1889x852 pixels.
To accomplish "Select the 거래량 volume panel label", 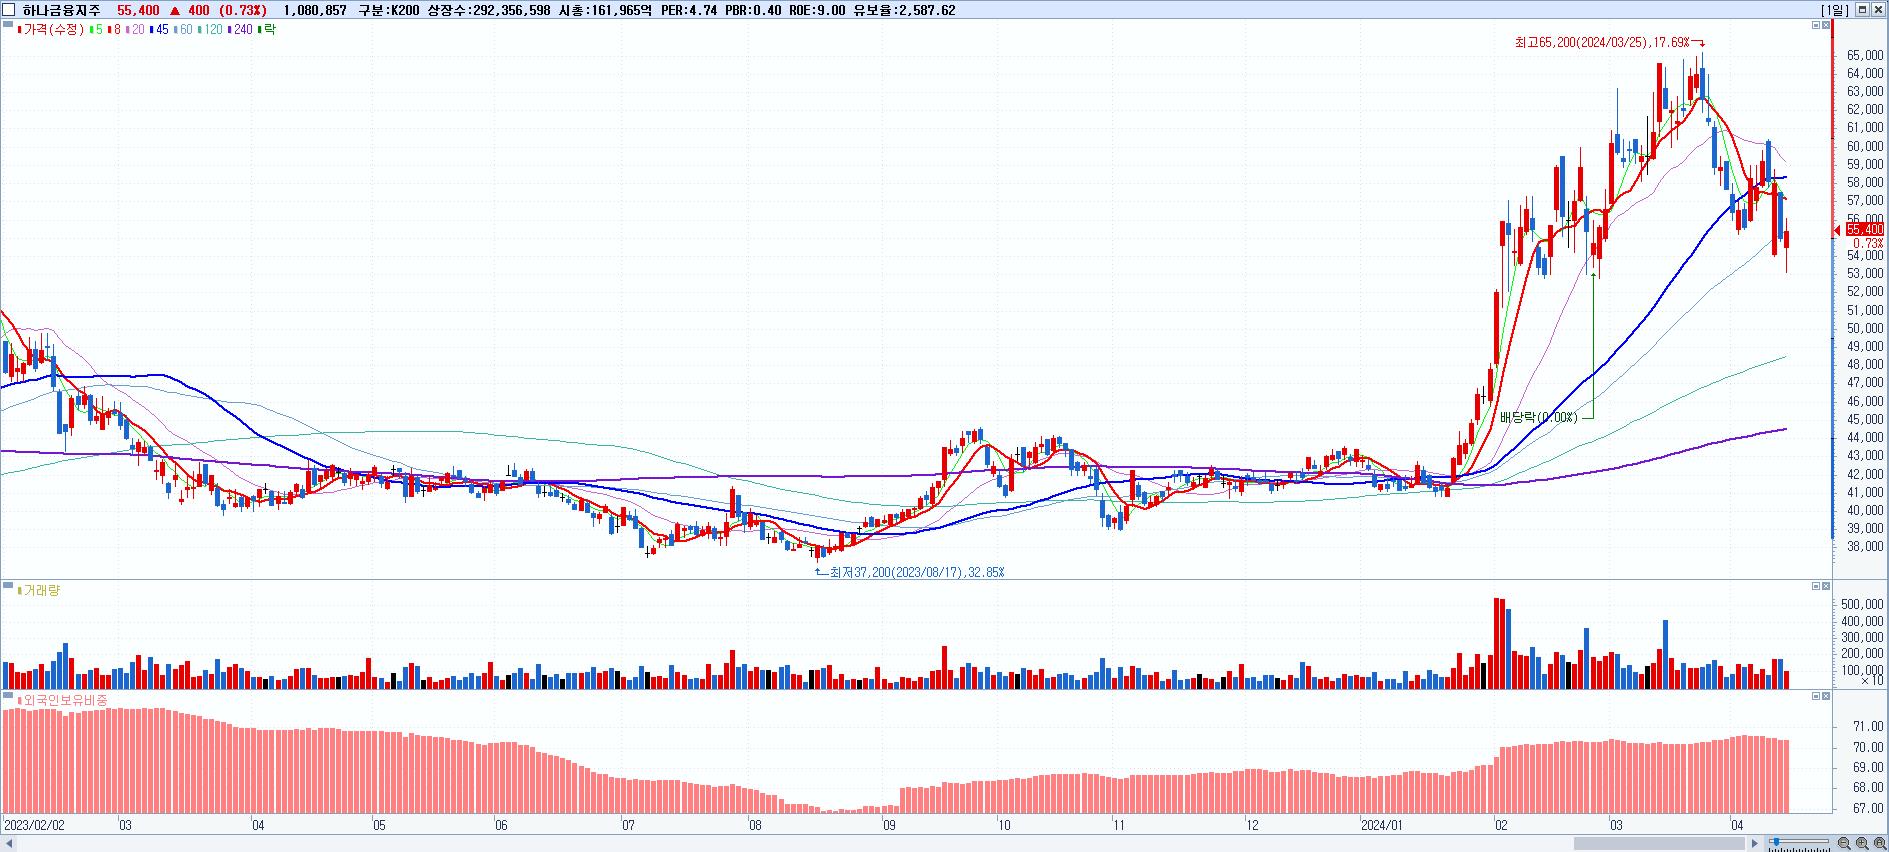I will click(x=37, y=590).
